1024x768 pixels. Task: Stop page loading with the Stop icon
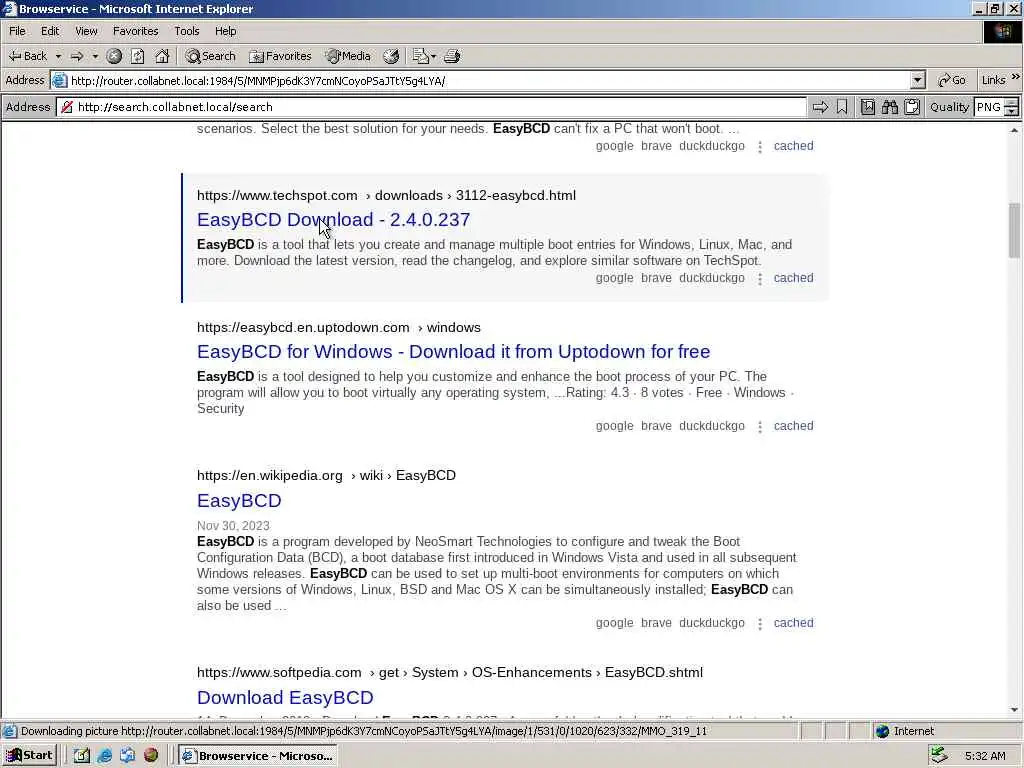pos(114,56)
